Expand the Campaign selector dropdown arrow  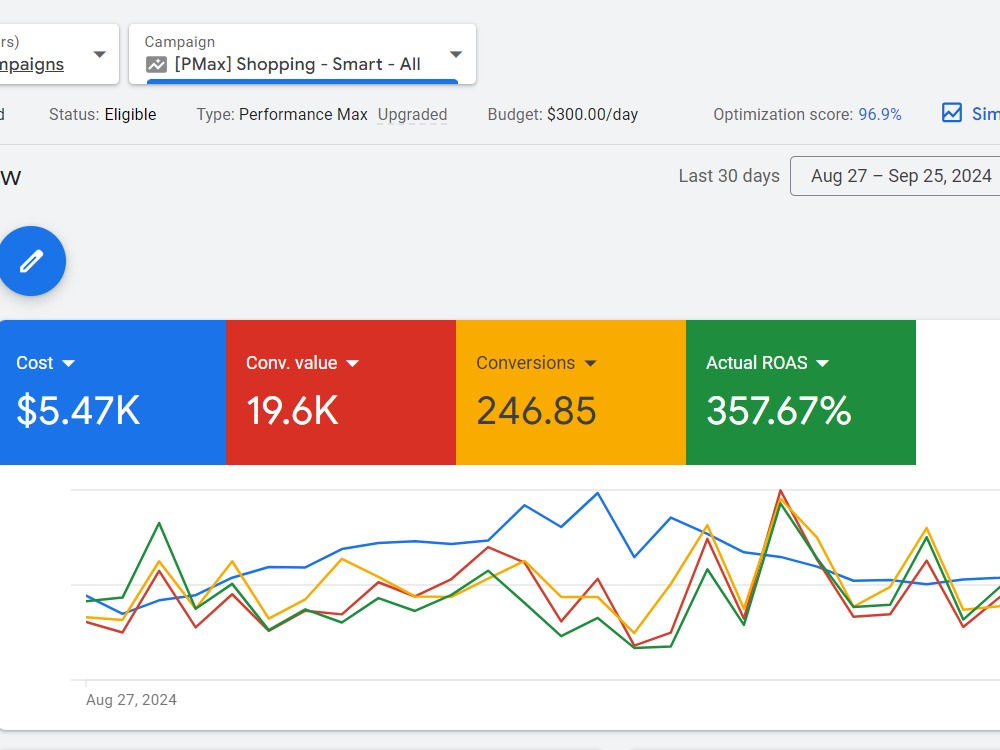click(455, 54)
